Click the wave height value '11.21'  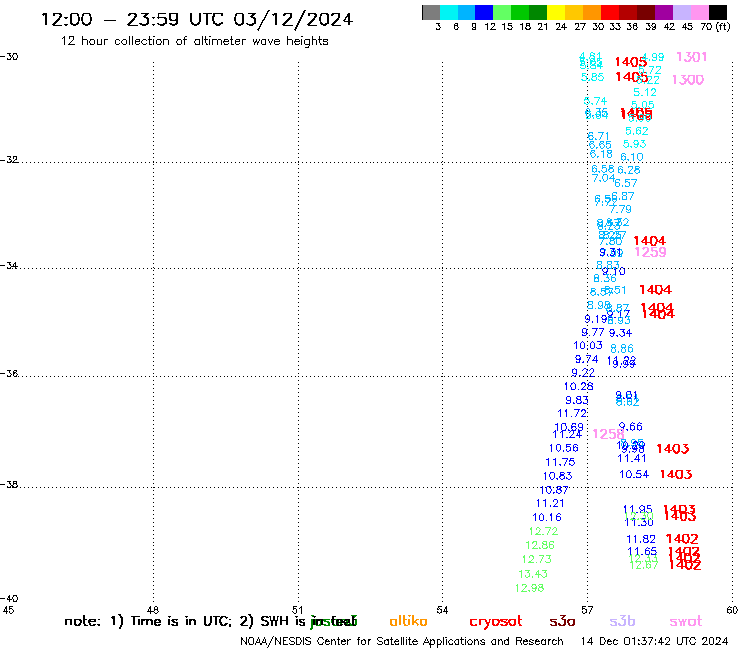(550, 503)
